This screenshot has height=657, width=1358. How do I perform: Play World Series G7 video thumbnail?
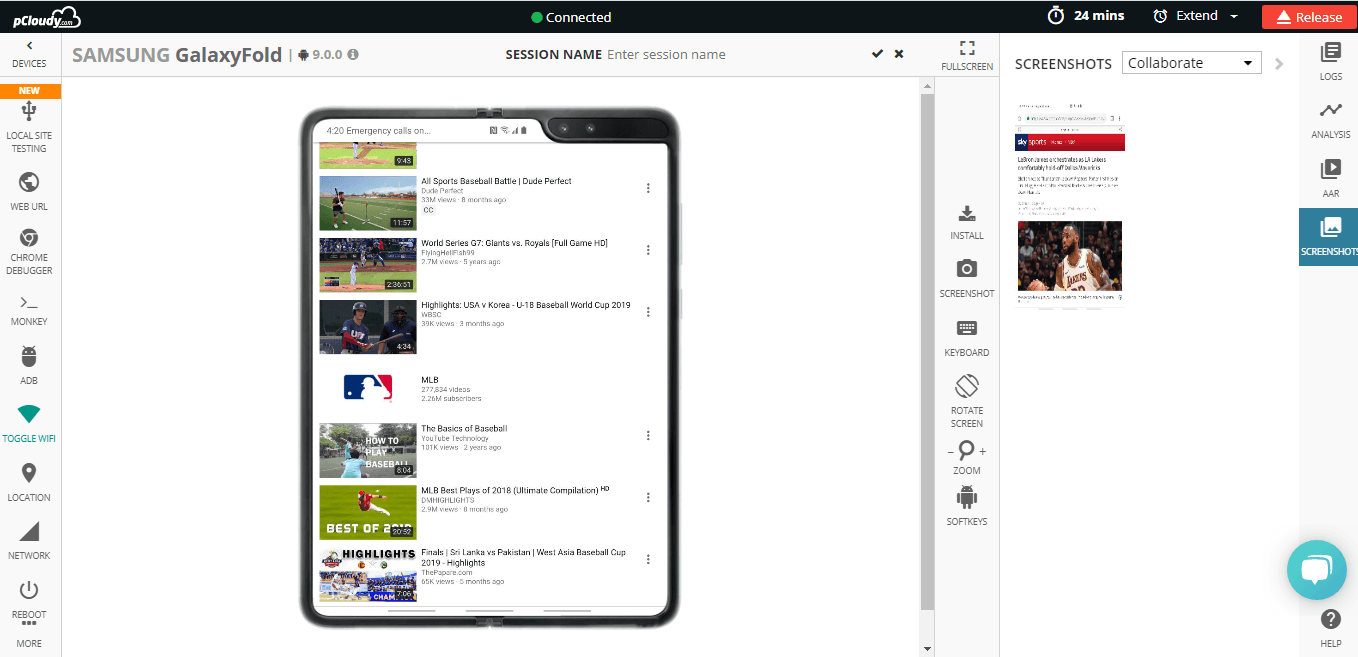point(367,265)
